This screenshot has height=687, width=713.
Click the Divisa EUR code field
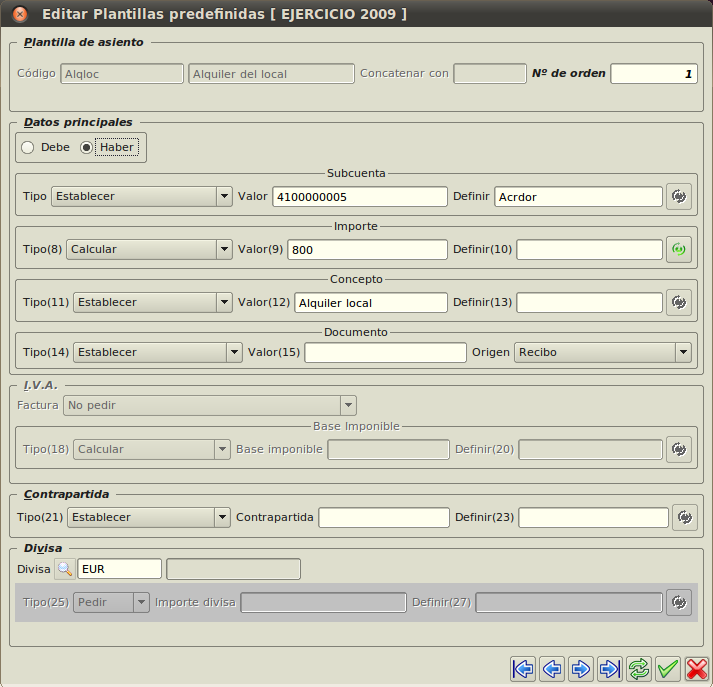(x=120, y=569)
